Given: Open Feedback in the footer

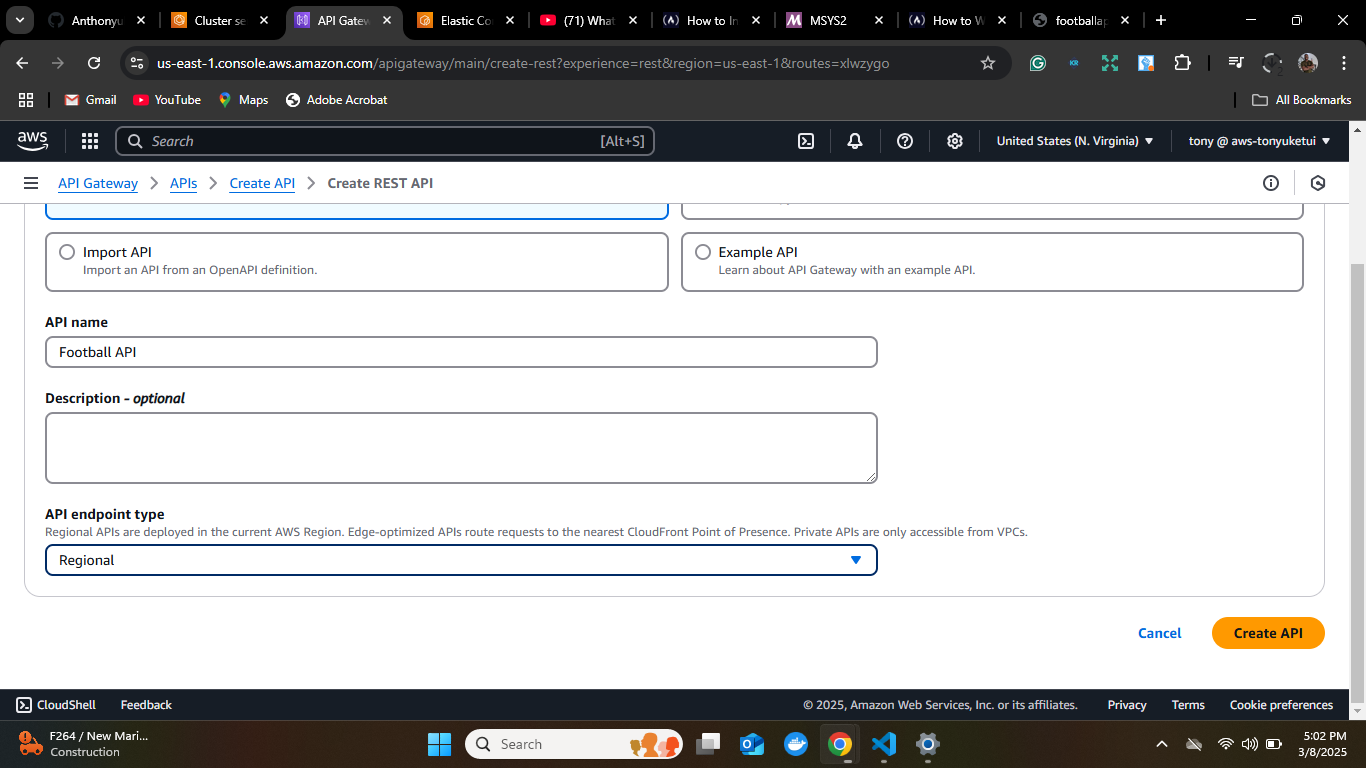Looking at the screenshot, I should point(146,705).
